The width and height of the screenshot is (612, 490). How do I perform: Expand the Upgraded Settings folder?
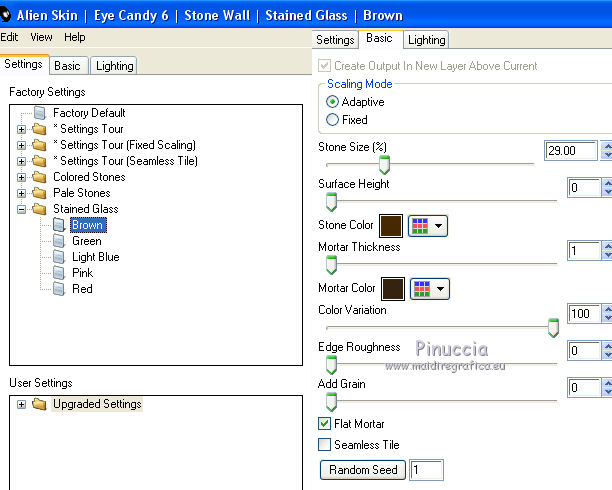pos(21,404)
